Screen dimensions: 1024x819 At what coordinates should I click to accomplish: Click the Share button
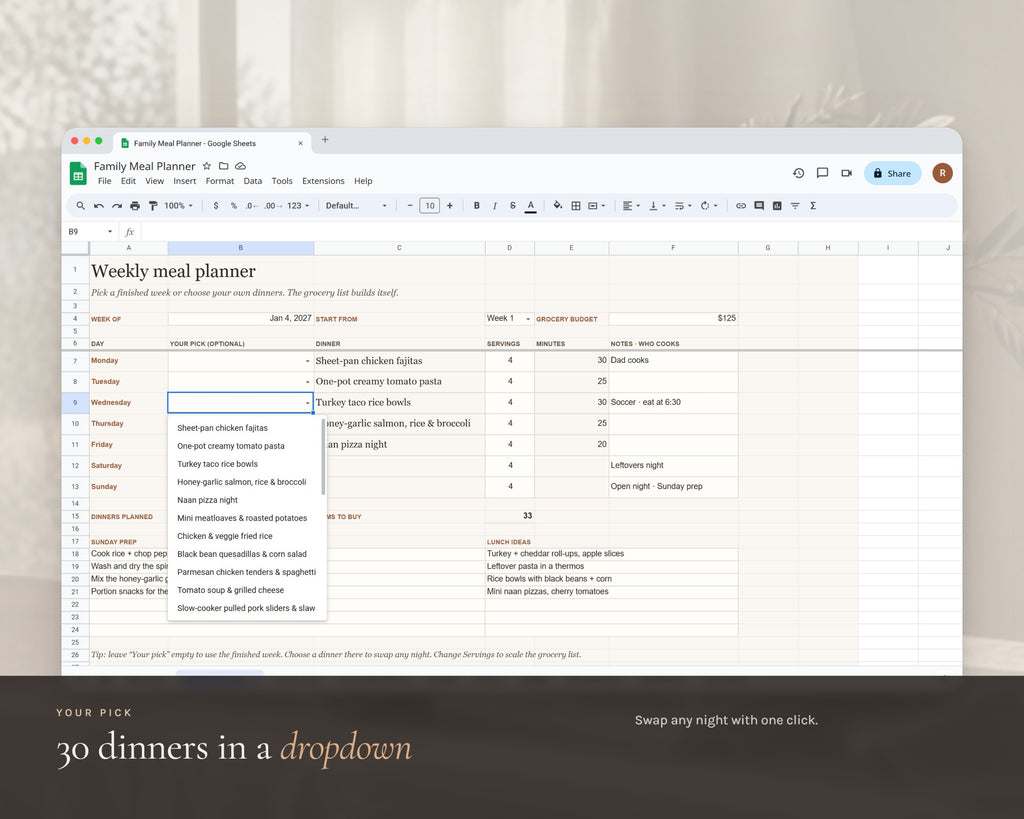[x=892, y=173]
